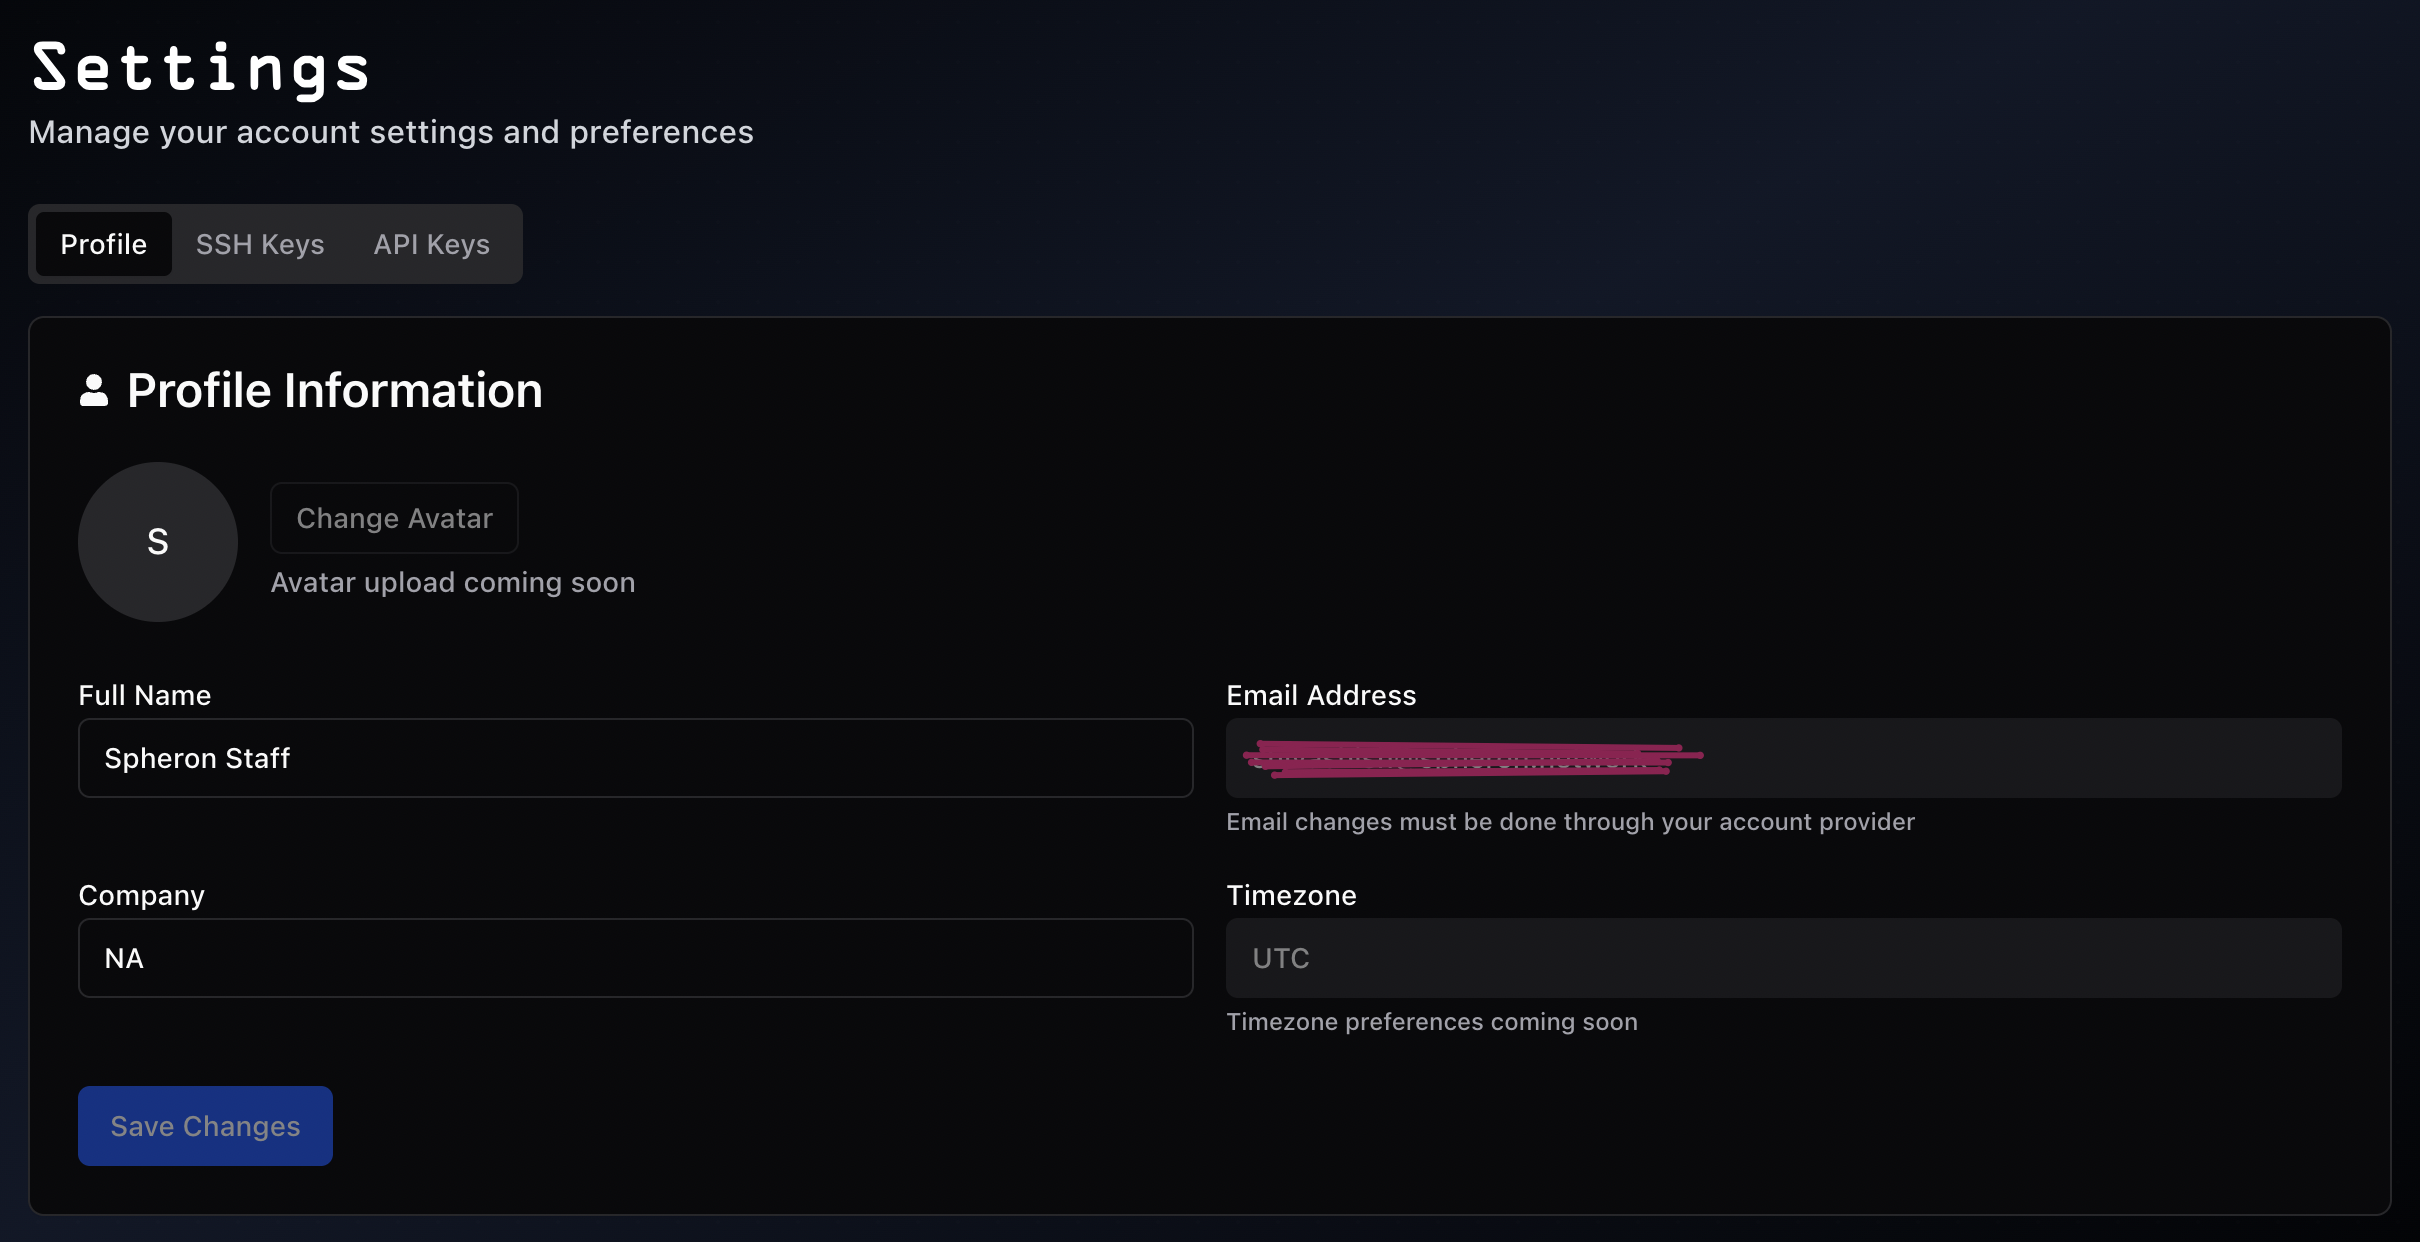
Task: Click the Timezone label
Action: pyautogui.click(x=1291, y=895)
